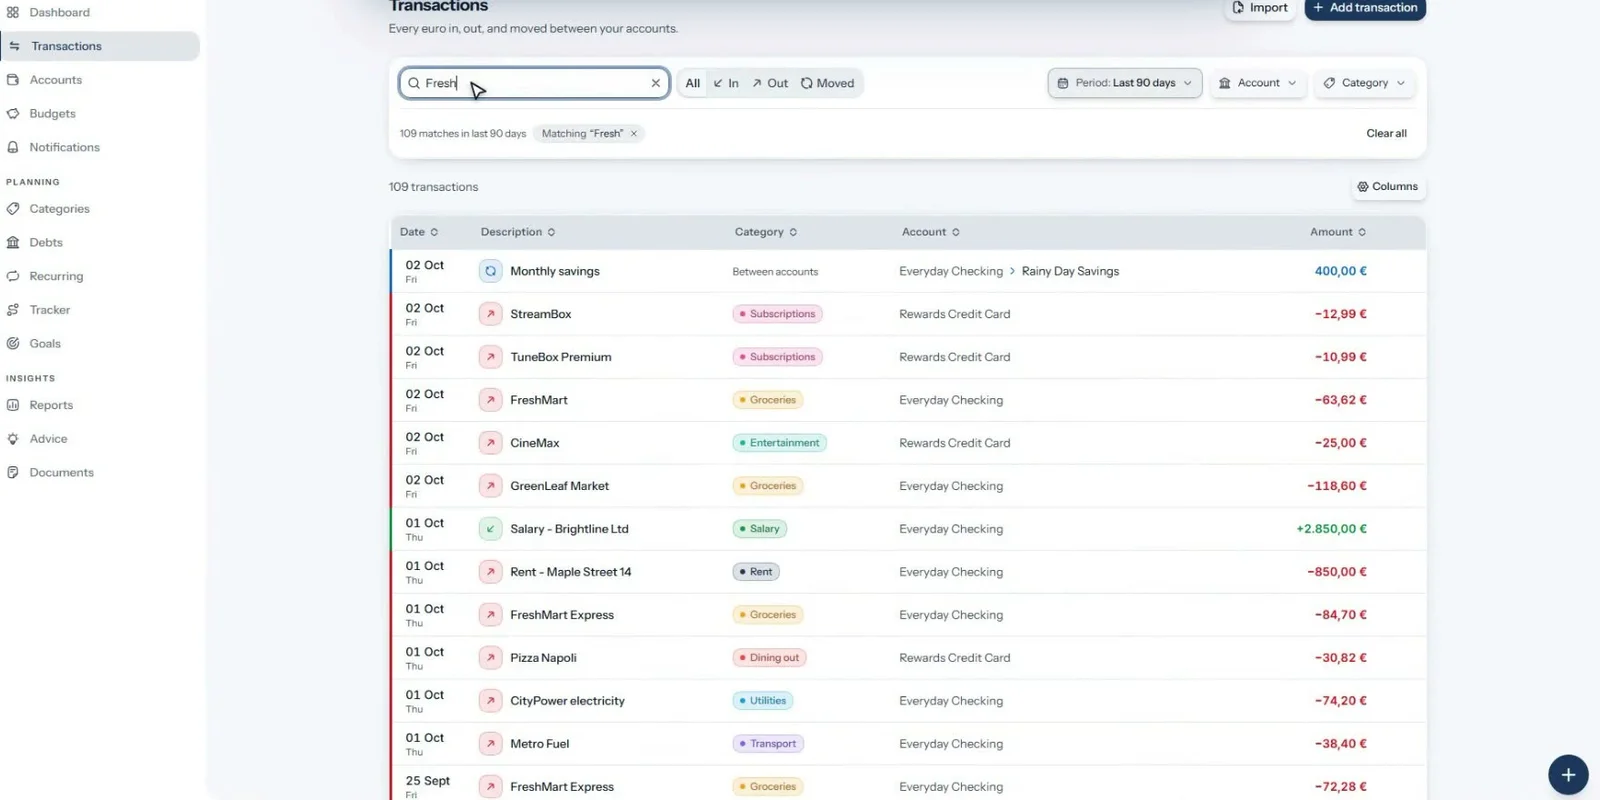Click the Reports chart icon

pos(13,405)
